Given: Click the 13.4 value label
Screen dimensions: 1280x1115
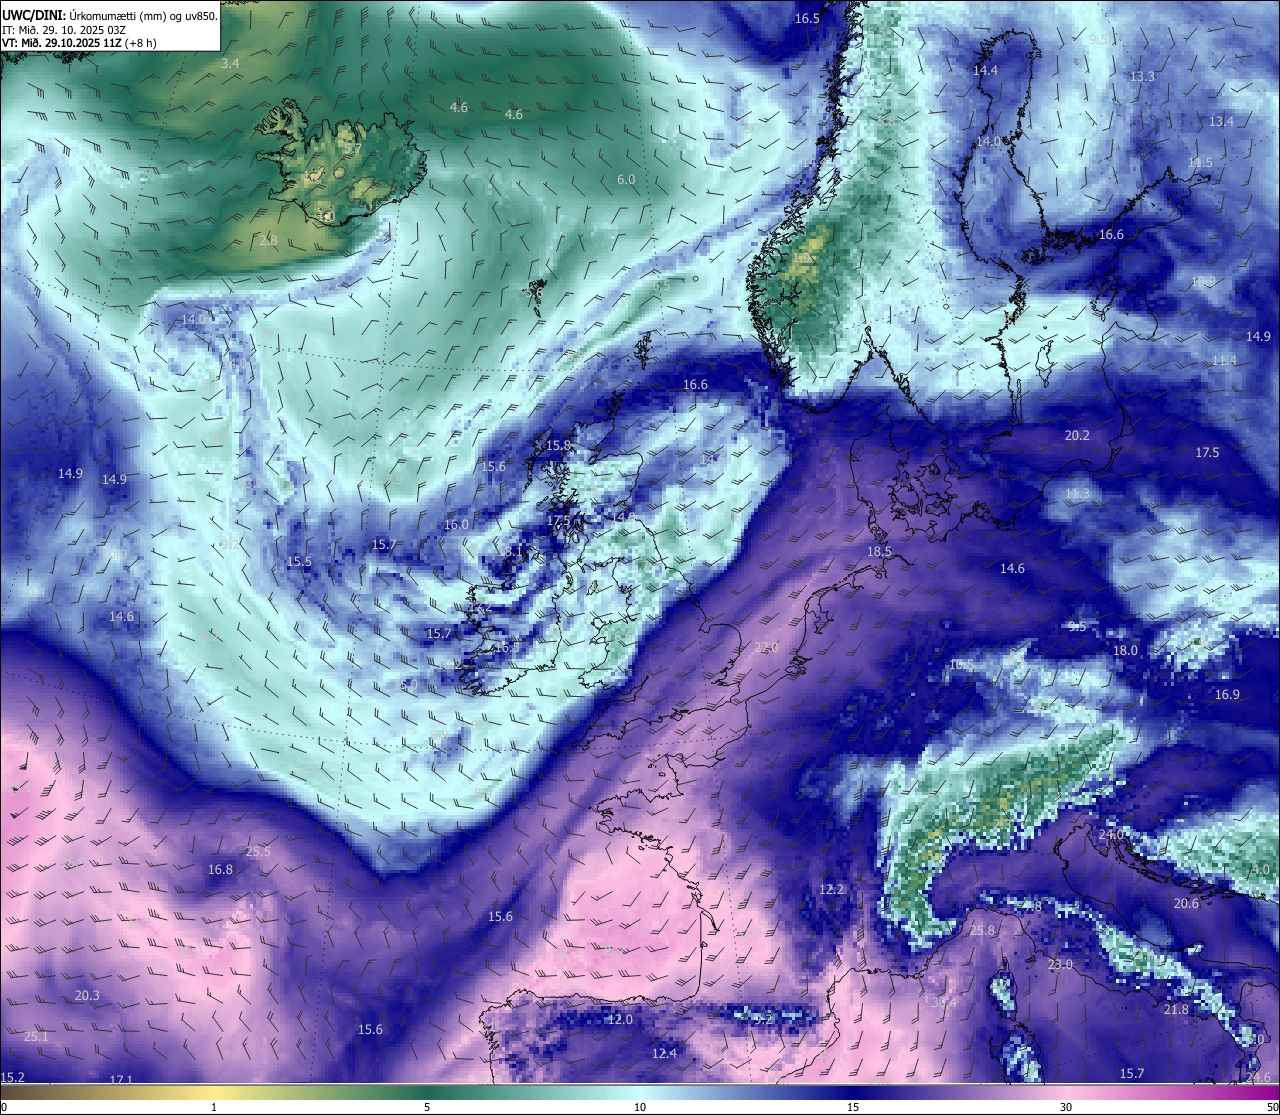Looking at the screenshot, I should tap(1221, 121).
